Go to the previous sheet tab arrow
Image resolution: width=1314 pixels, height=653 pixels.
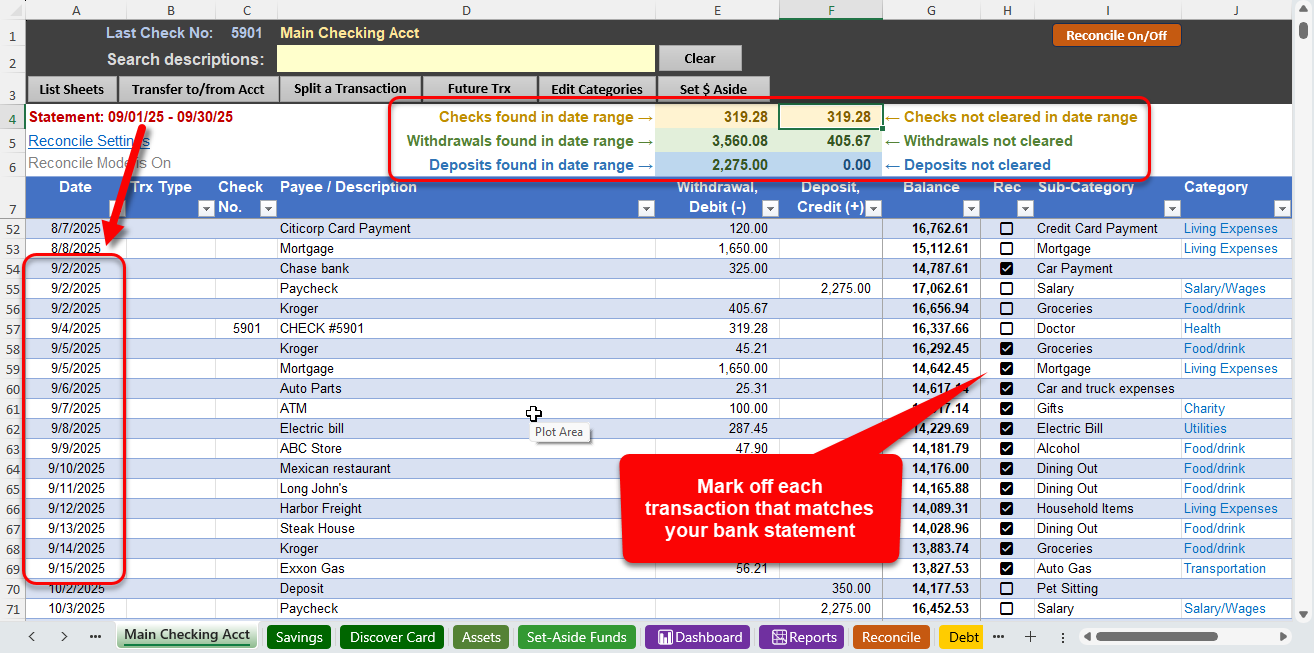[32, 637]
